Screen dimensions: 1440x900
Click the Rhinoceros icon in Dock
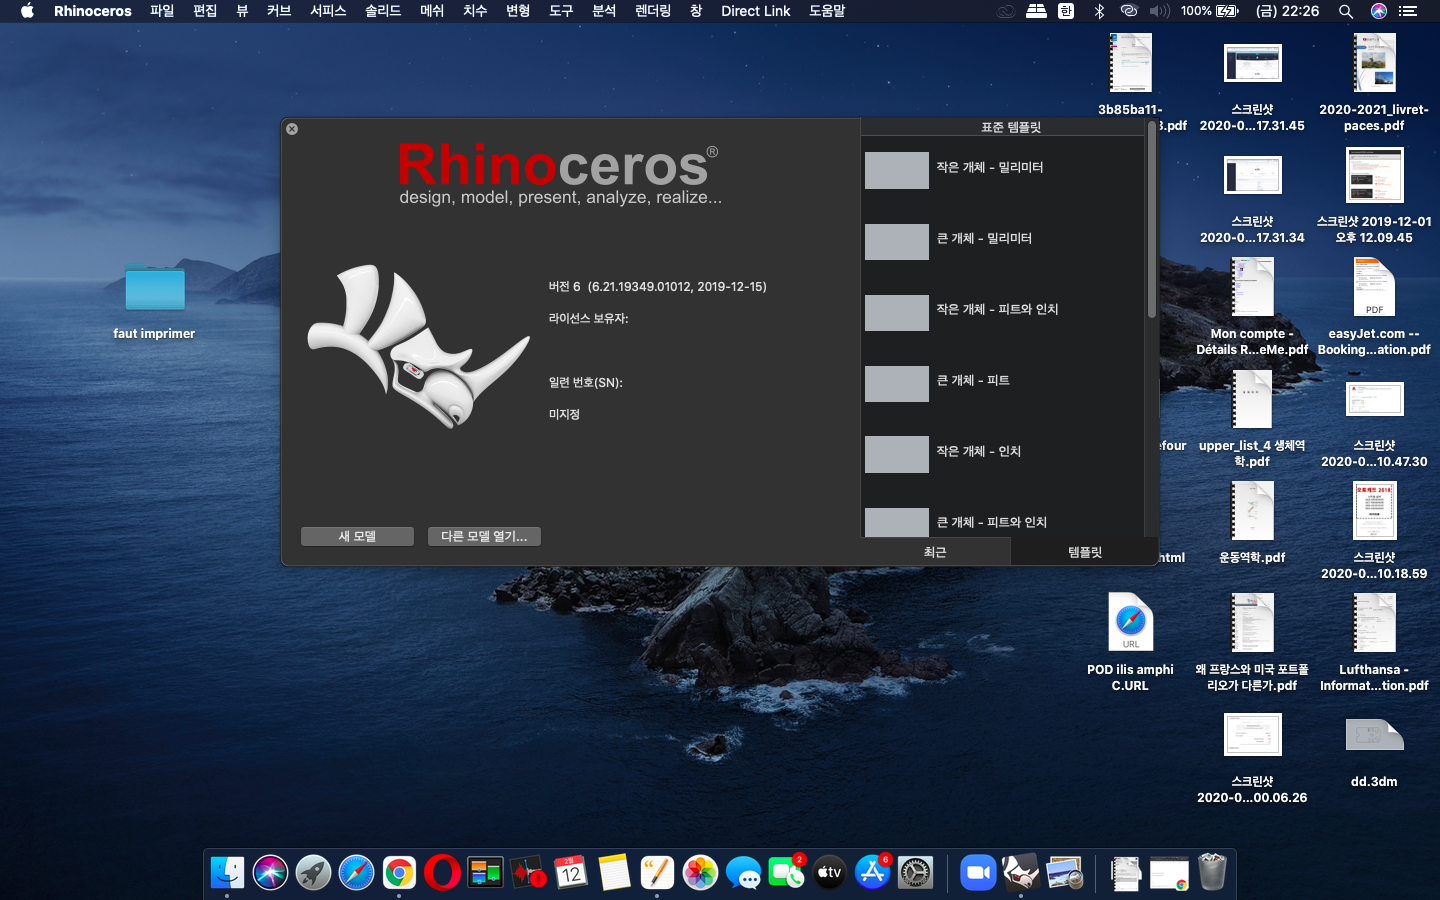[x=1021, y=873]
